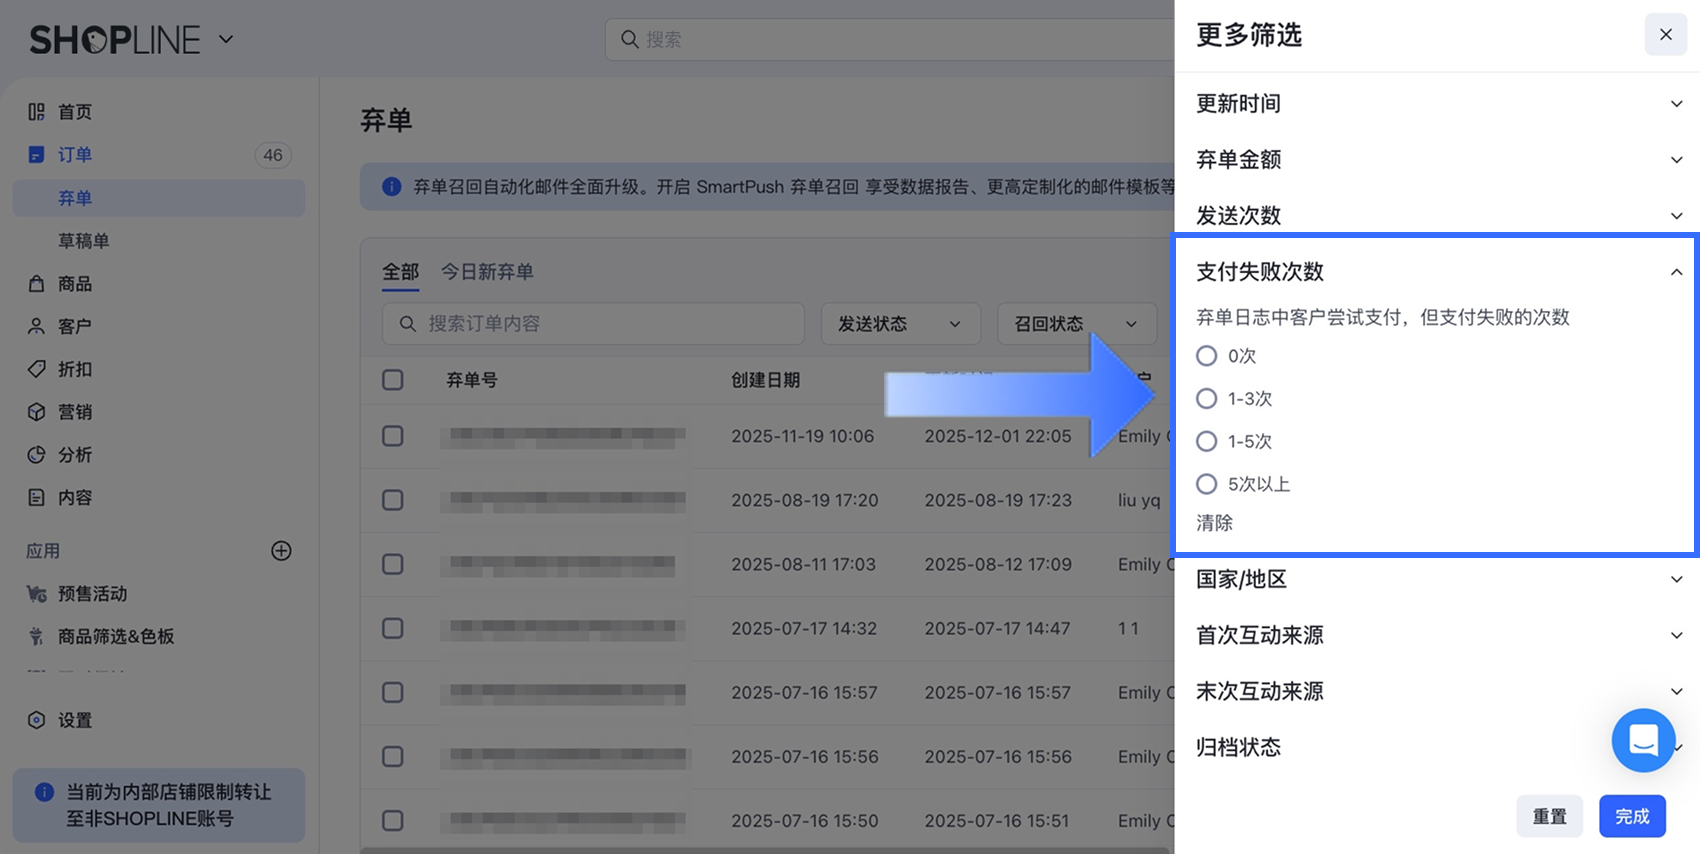The height and width of the screenshot is (854, 1700).
Task: Click the 首页 home icon in sidebar
Action: point(36,112)
